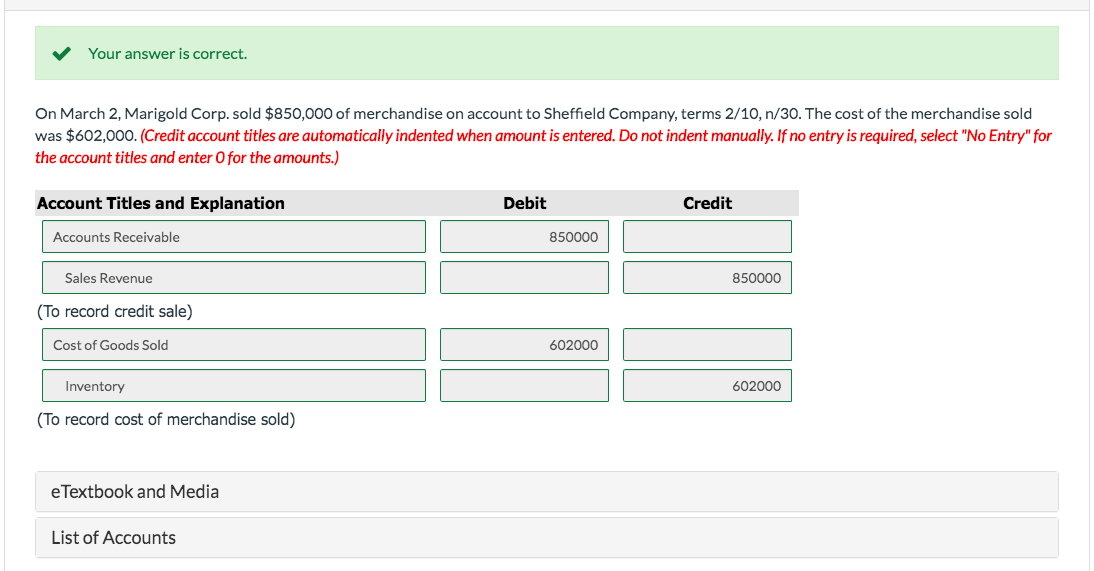Select the Inventory account title field
1094x571 pixels.
(234, 386)
